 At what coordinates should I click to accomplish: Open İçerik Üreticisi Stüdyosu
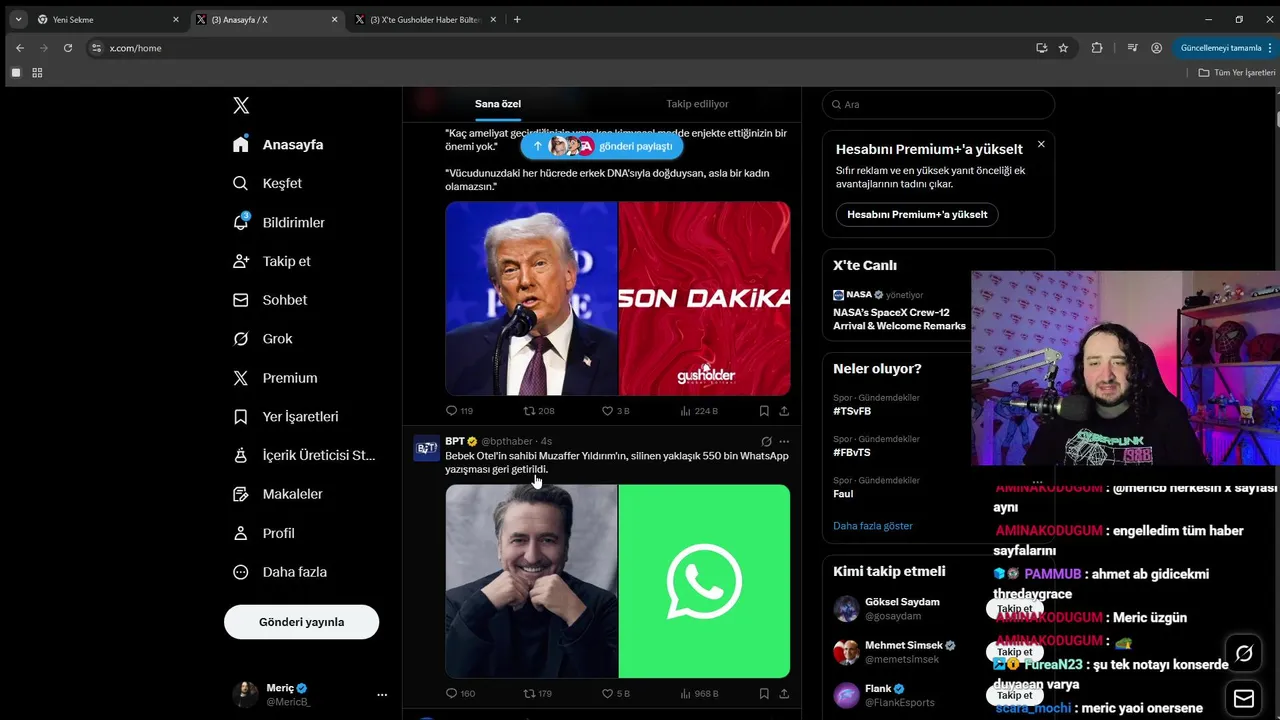(x=303, y=455)
